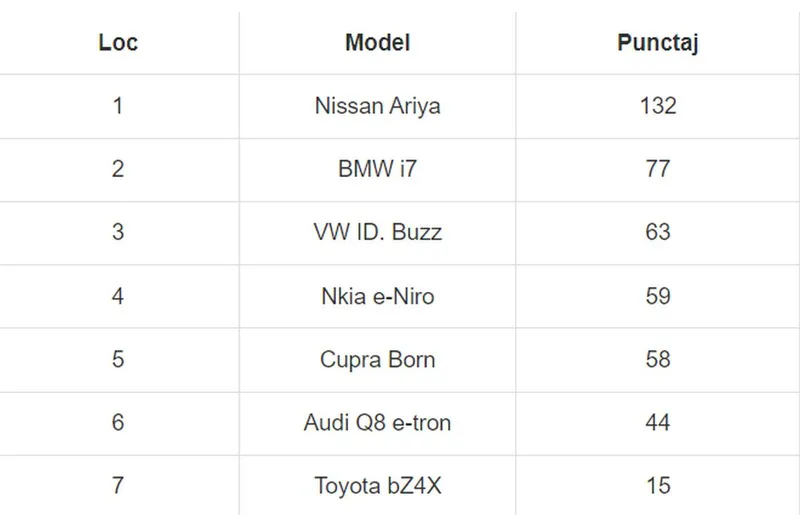Select the Cupra Born cell
Viewport: 800px width, 515px height.
click(377, 359)
